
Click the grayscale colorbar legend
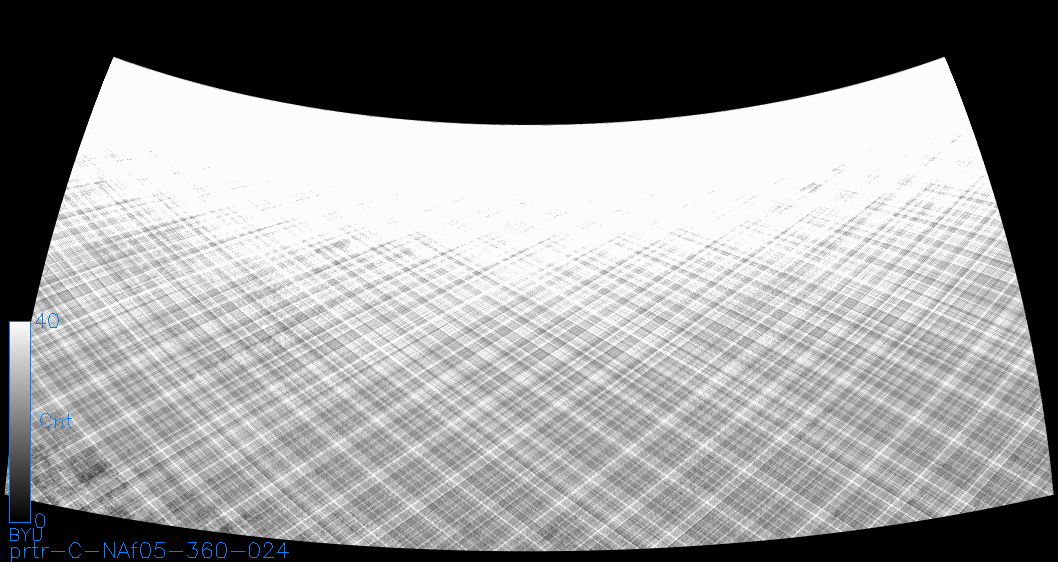click(20, 422)
